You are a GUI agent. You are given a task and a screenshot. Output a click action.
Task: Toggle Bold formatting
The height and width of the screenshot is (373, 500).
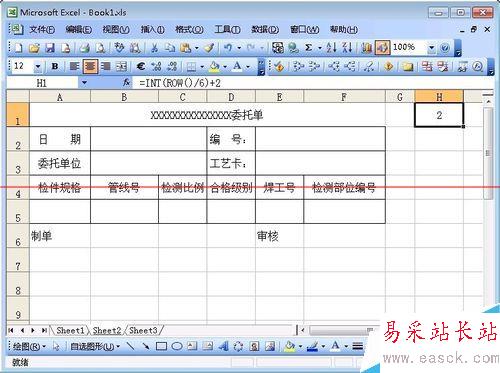pyautogui.click(x=55, y=66)
